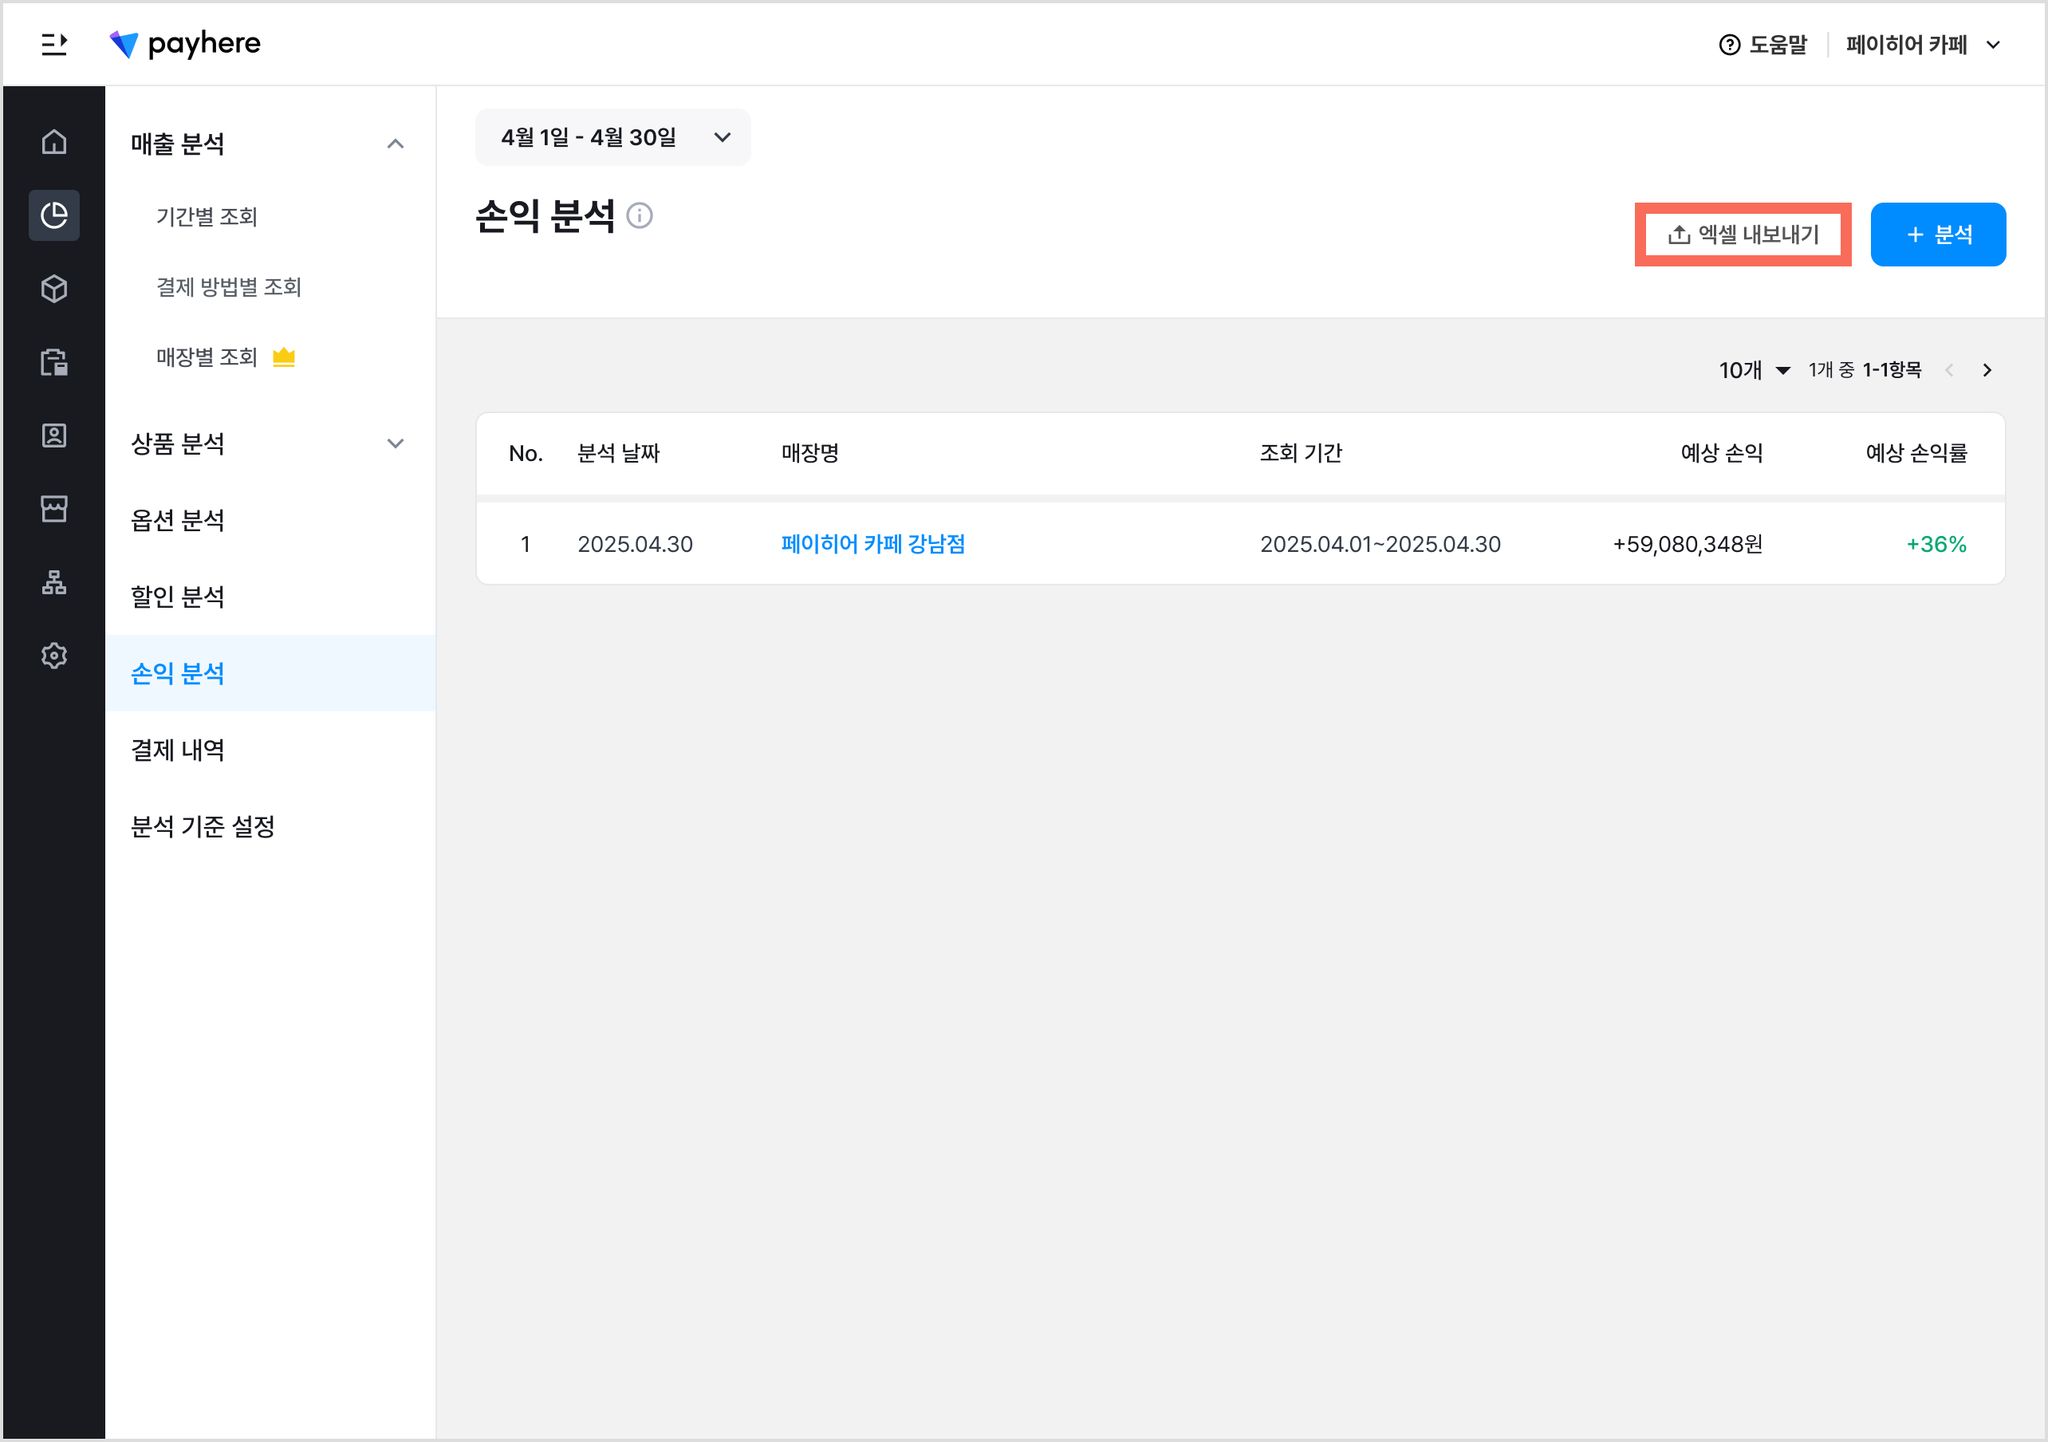Viewport: 2048px width, 1442px height.
Task: Open 기간별 조회 menu item
Action: [x=207, y=216]
